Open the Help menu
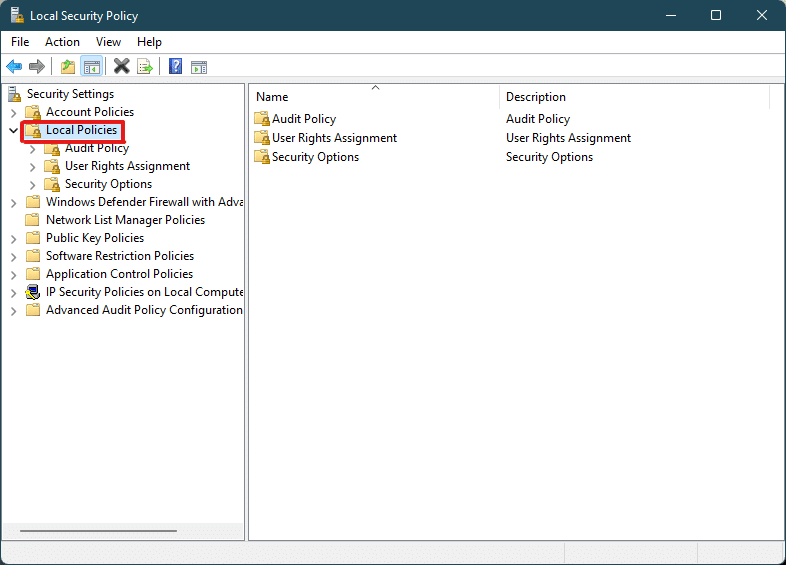This screenshot has width=786, height=565. [149, 42]
